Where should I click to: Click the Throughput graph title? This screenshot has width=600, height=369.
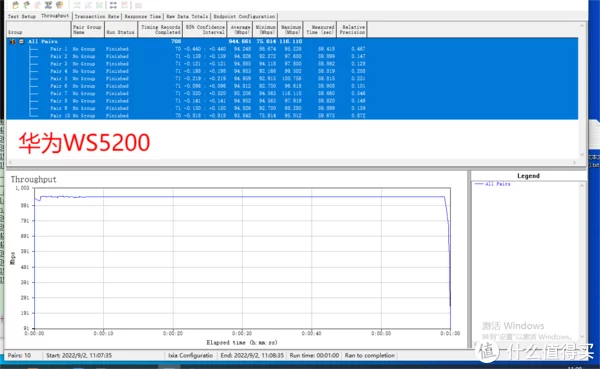33,180
